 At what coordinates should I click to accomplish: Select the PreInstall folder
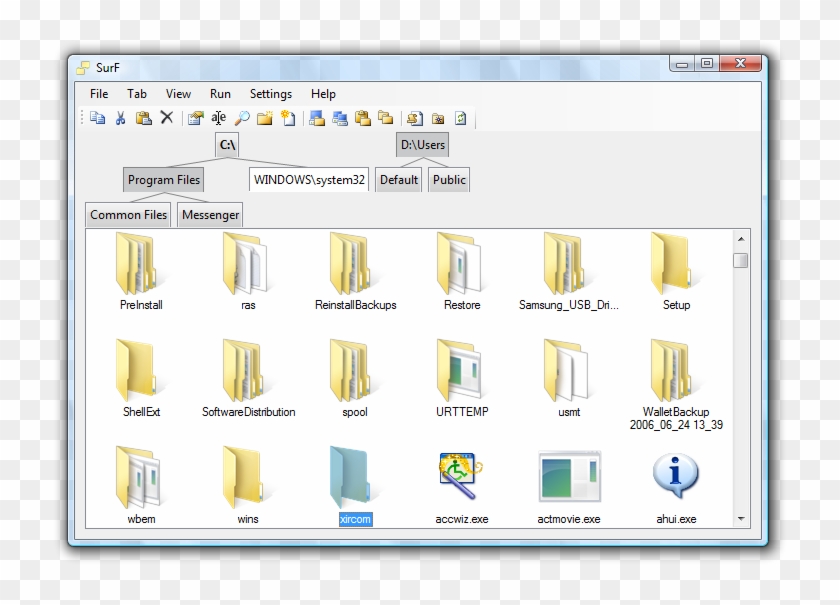[x=141, y=272]
